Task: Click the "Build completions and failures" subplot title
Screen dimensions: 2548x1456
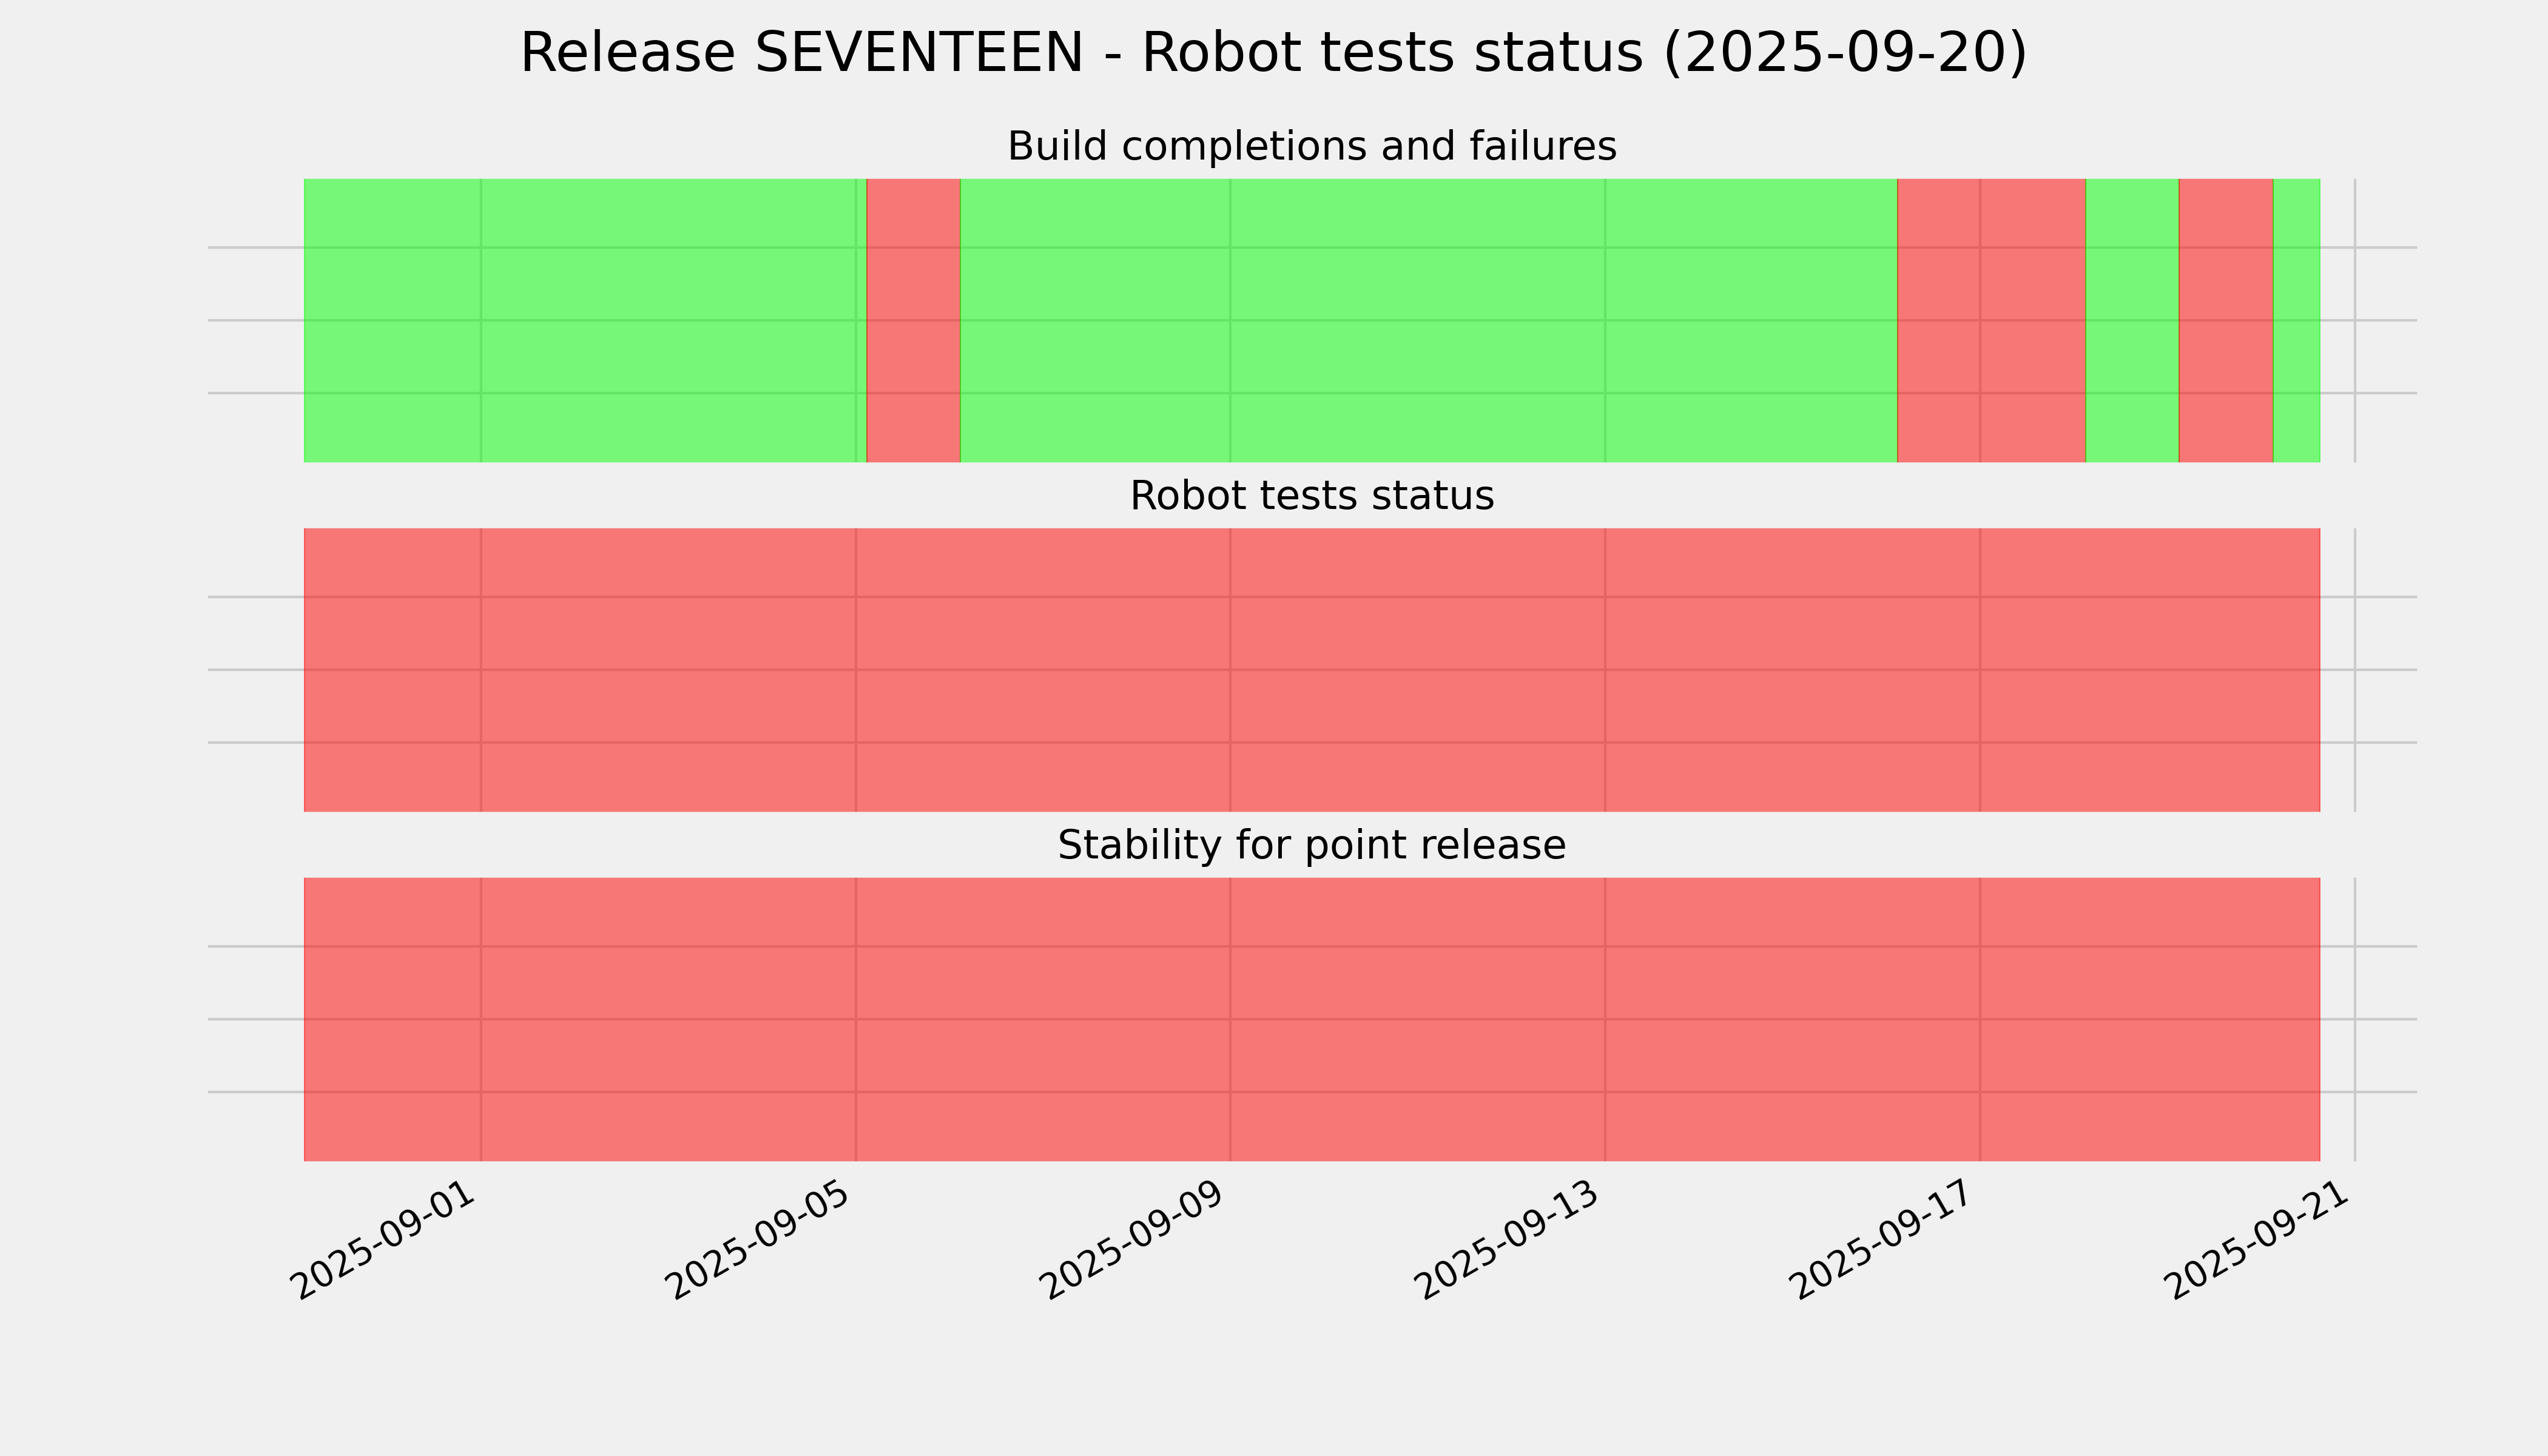Action: pos(1311,147)
